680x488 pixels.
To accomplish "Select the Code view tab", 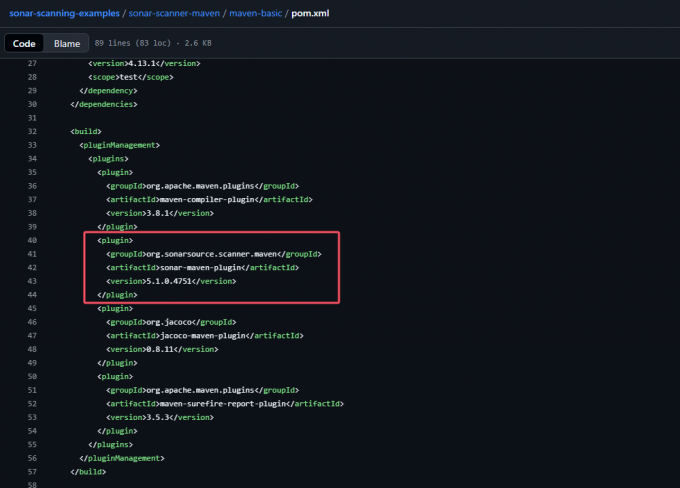I will [x=25, y=44].
